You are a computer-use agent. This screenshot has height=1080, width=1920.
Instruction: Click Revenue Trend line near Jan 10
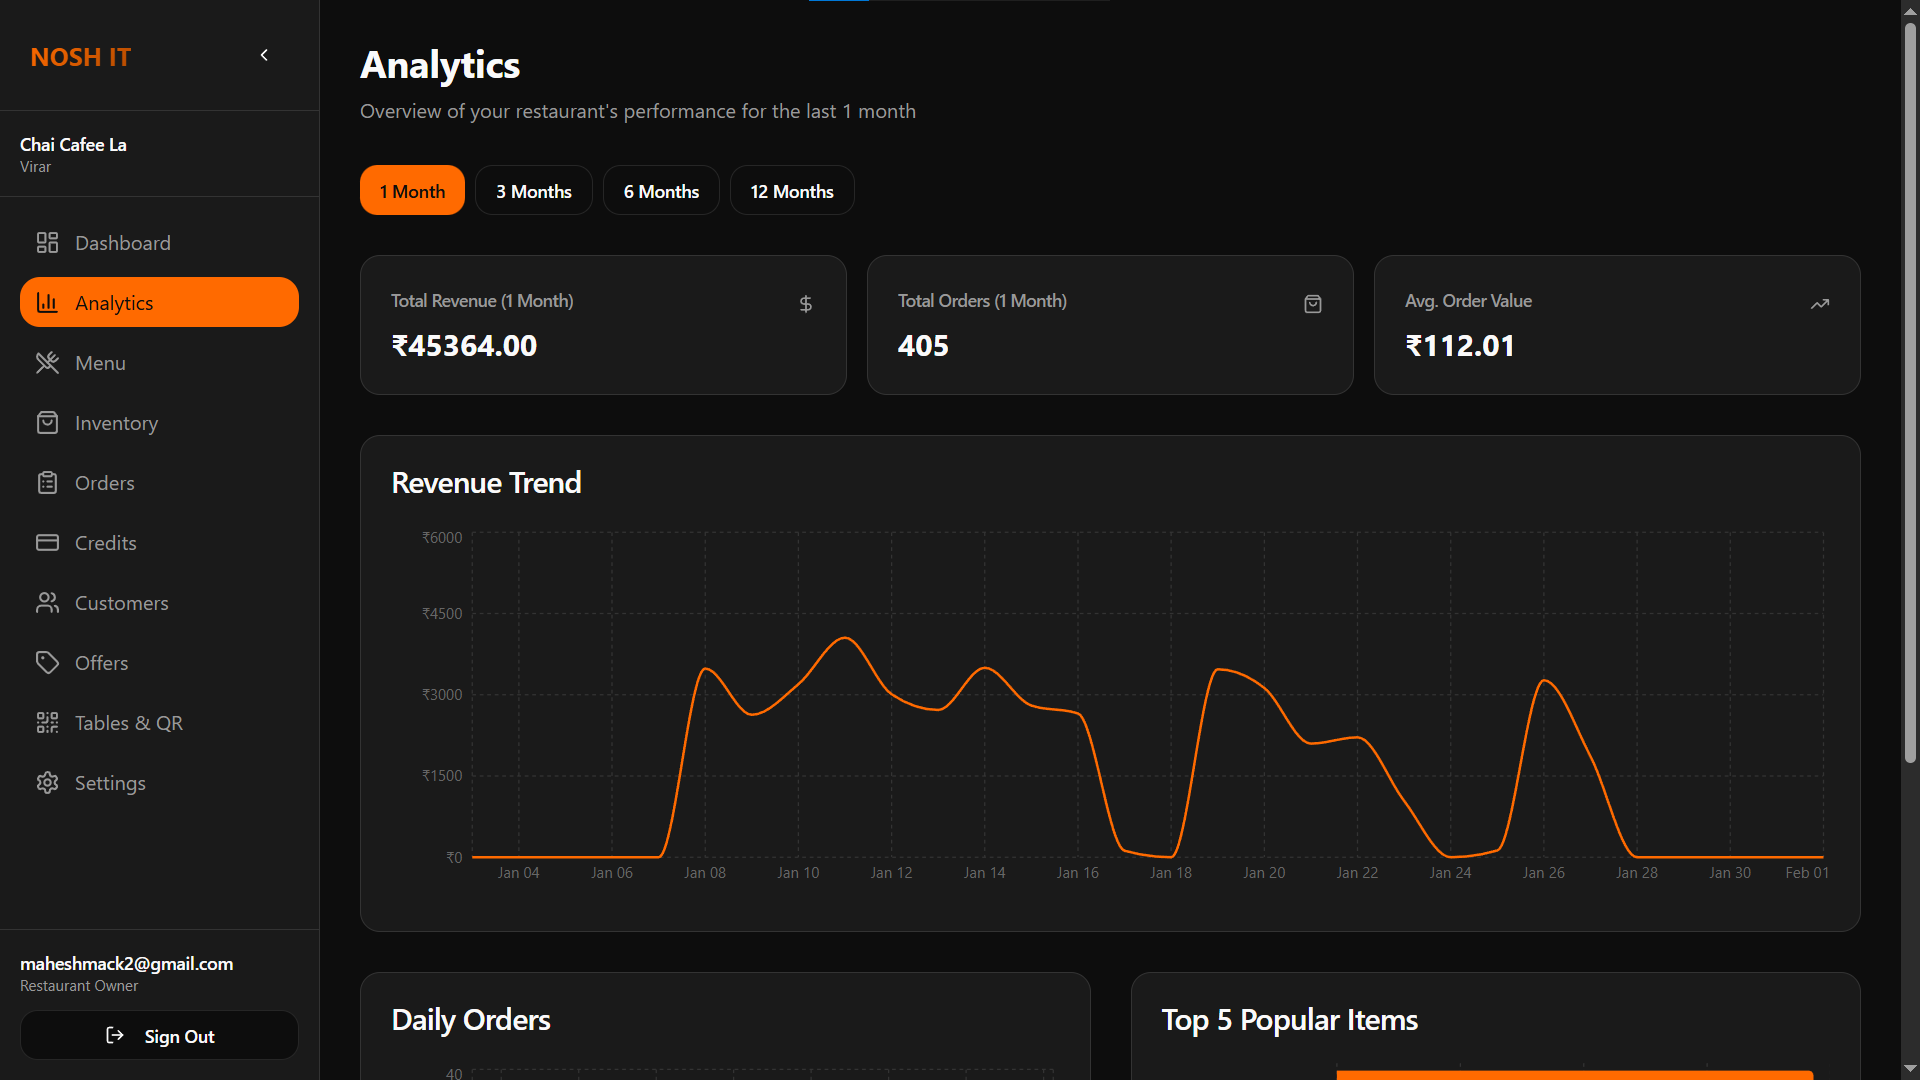click(x=799, y=684)
